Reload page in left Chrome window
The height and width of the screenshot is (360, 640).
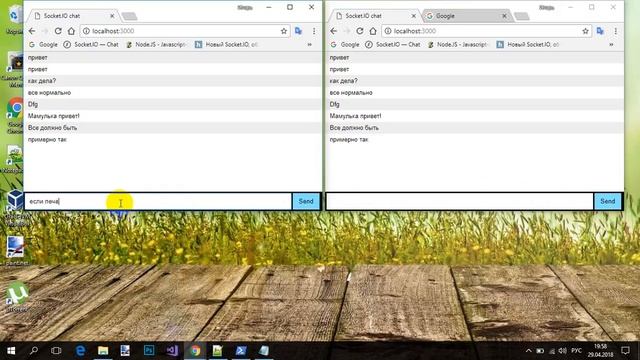pyautogui.click(x=58, y=31)
